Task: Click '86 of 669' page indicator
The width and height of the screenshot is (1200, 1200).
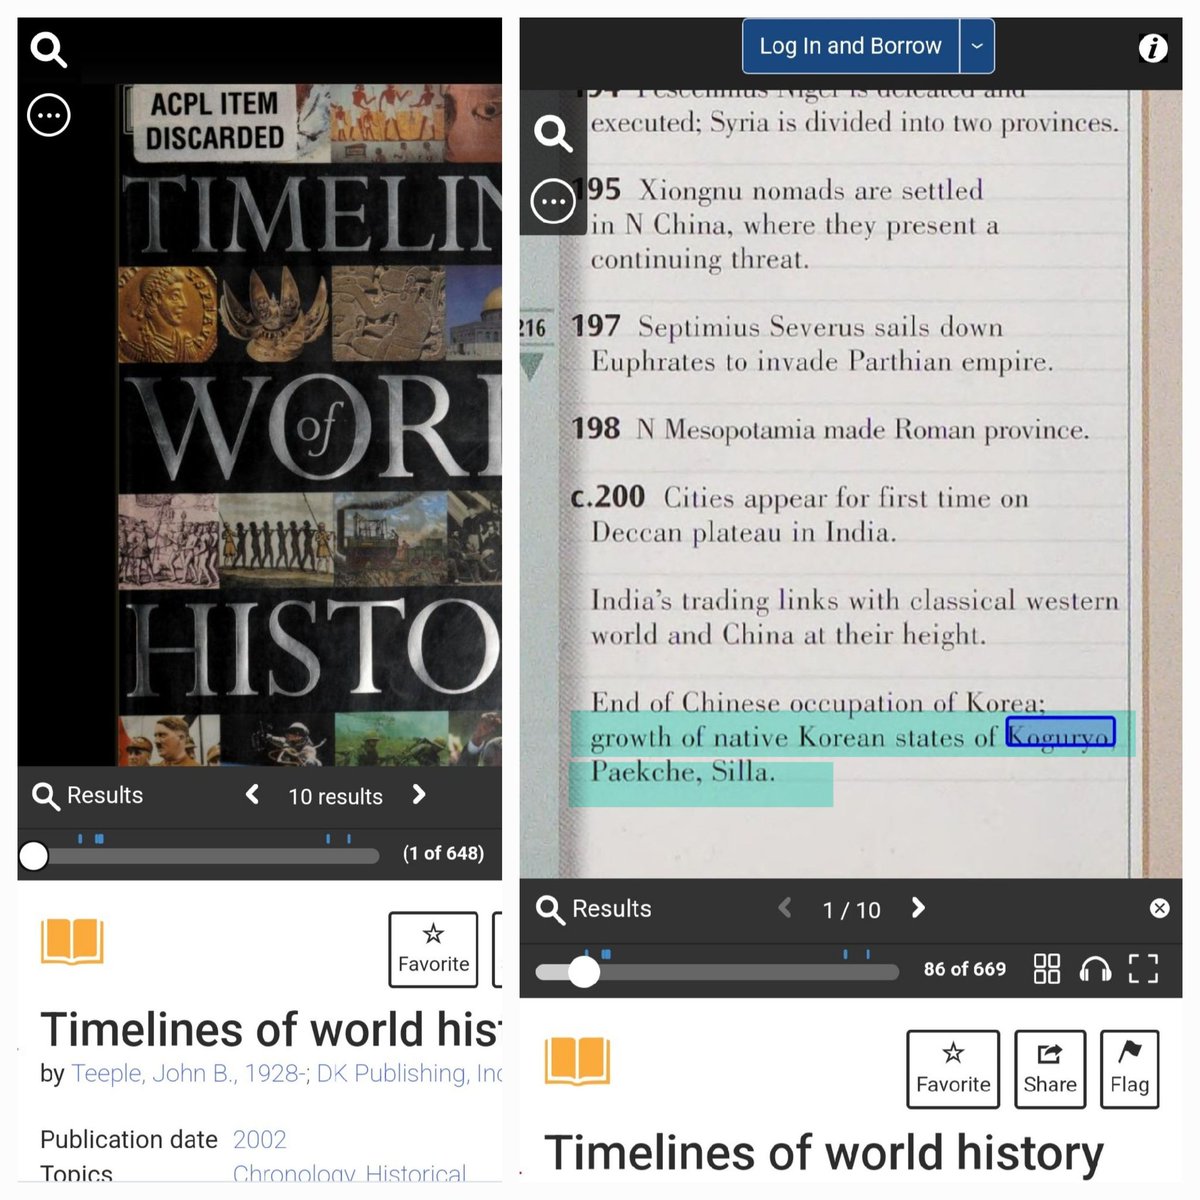Action: tap(965, 969)
